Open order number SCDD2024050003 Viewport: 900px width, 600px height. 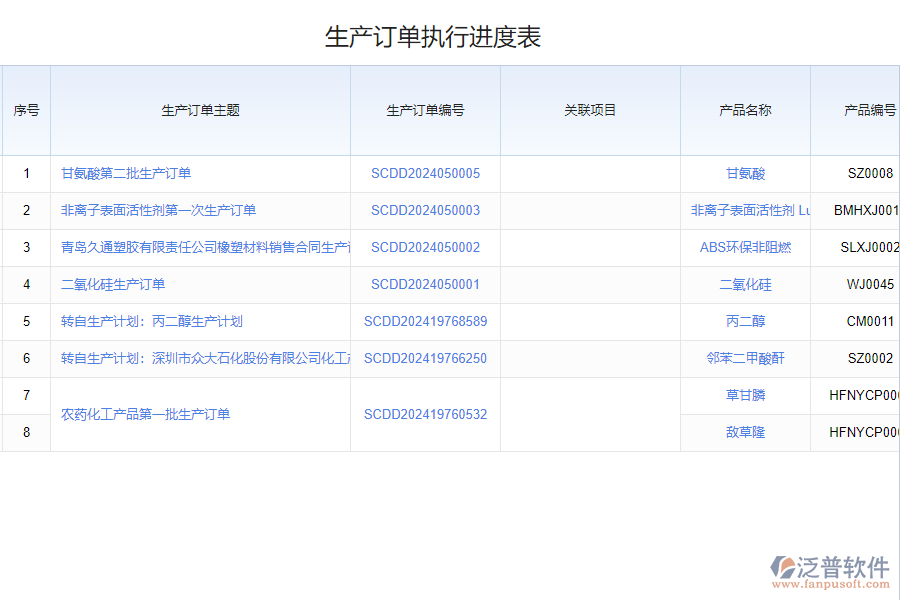coord(425,210)
